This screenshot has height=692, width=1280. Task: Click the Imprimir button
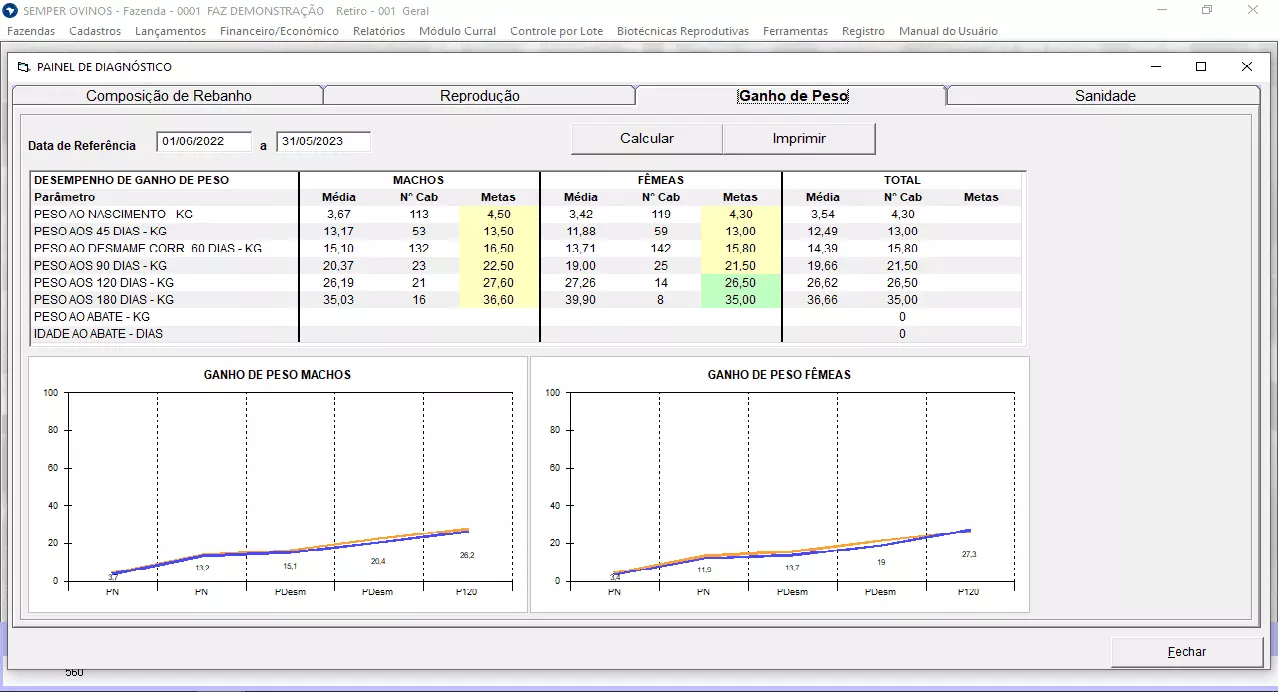pyautogui.click(x=798, y=139)
